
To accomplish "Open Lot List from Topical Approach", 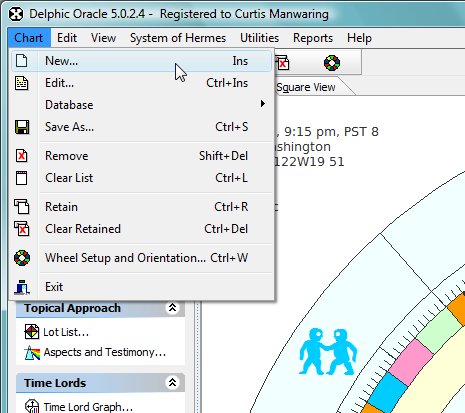I will pyautogui.click(x=66, y=332).
